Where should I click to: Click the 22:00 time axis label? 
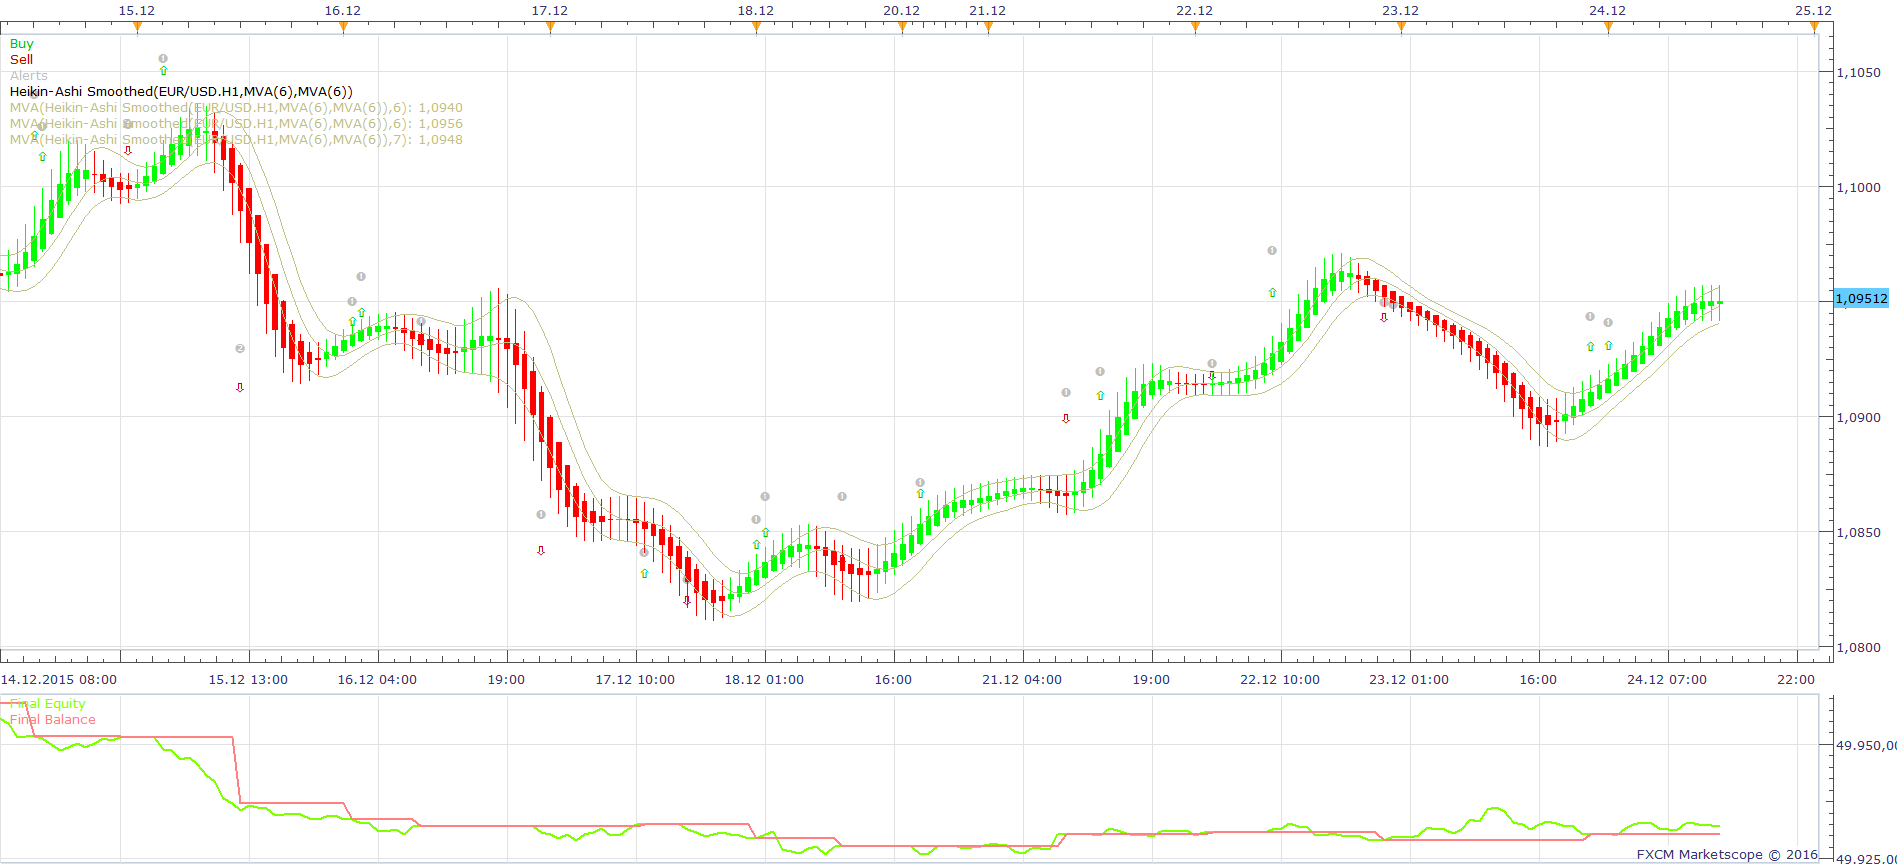click(x=1796, y=680)
